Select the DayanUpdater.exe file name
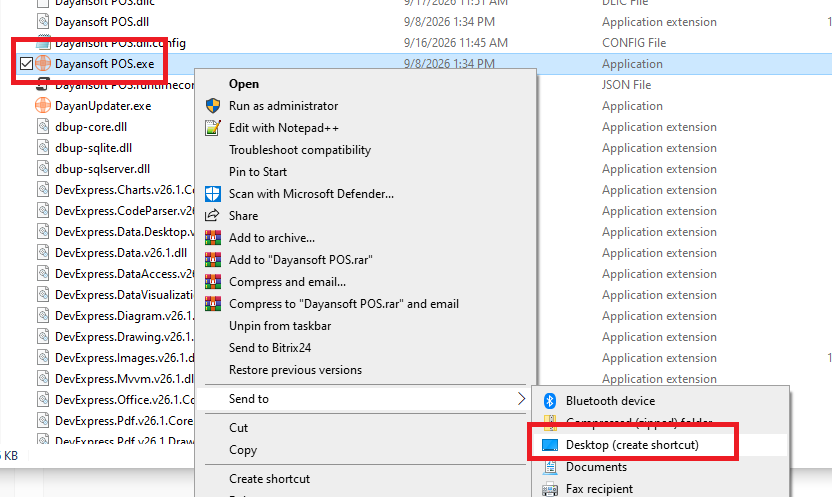The height and width of the screenshot is (497, 832). tap(103, 106)
